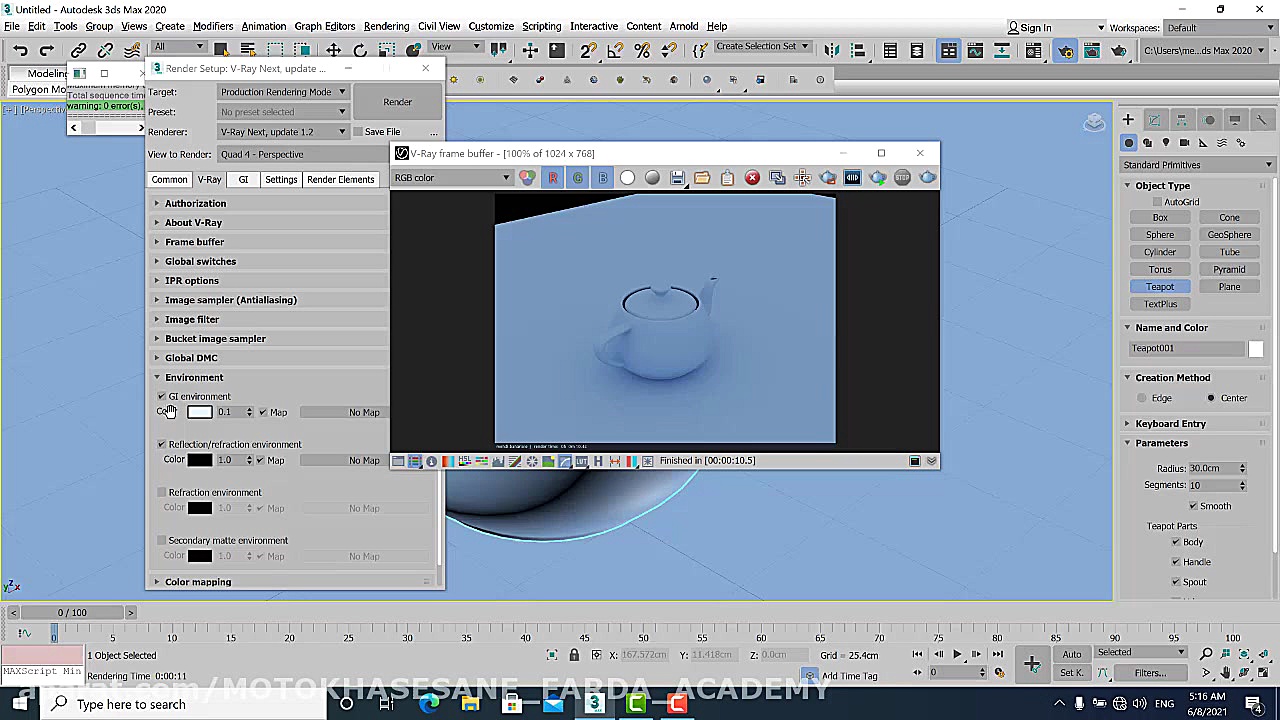Disable the GI environment checkbox

(162, 397)
